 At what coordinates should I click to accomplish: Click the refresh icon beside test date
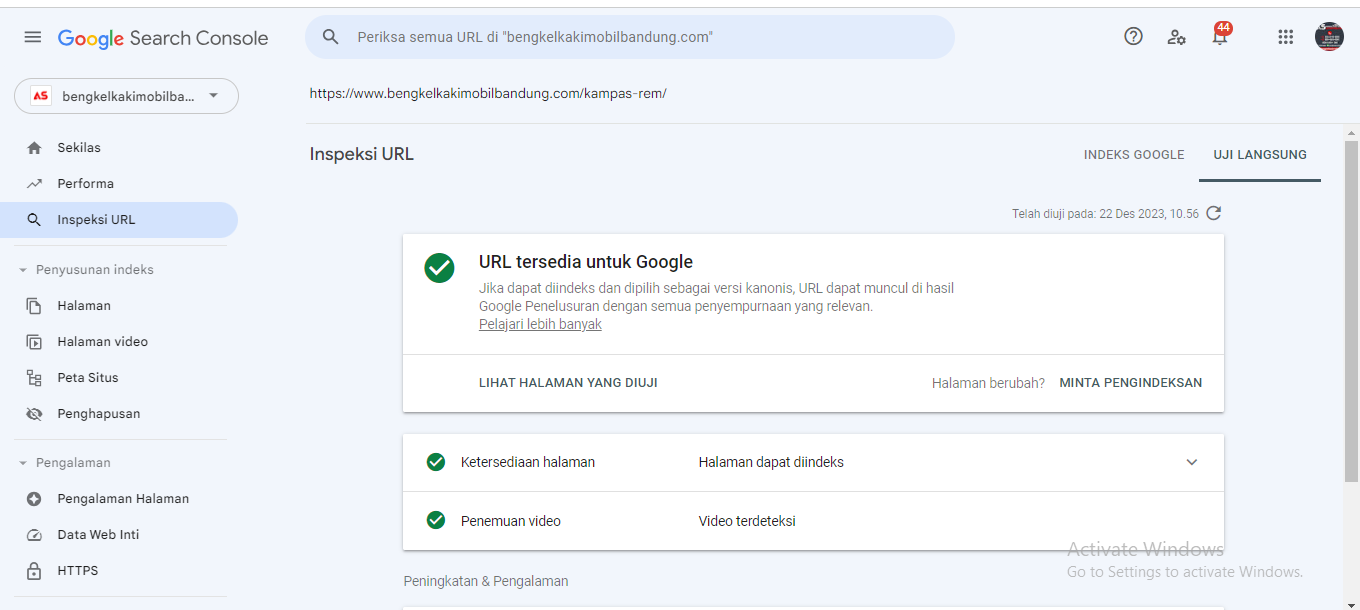[x=1213, y=213]
